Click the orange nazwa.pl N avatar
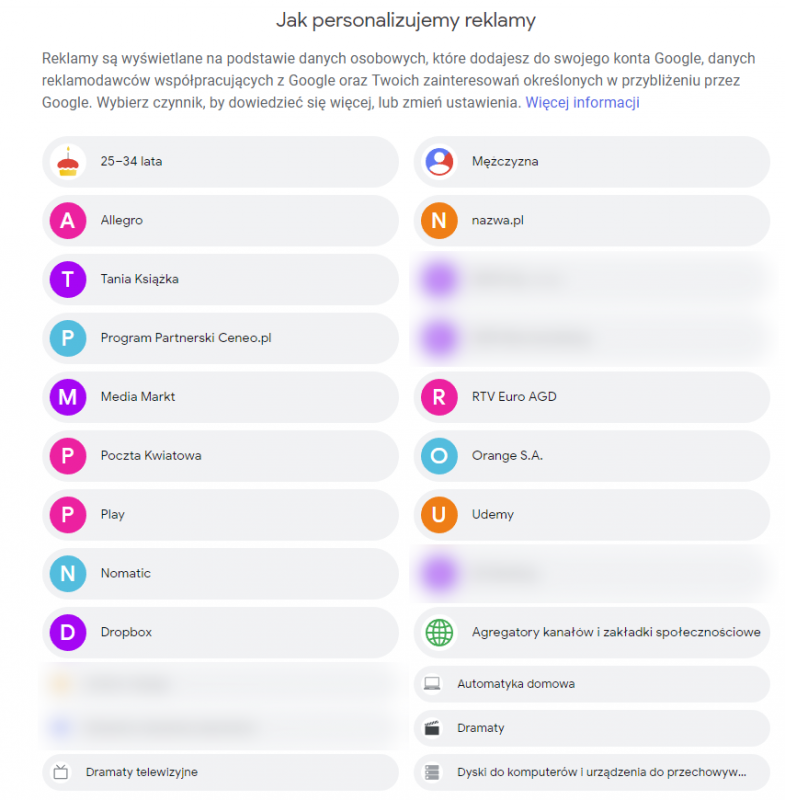The width and height of the screenshot is (785, 800). point(439,221)
